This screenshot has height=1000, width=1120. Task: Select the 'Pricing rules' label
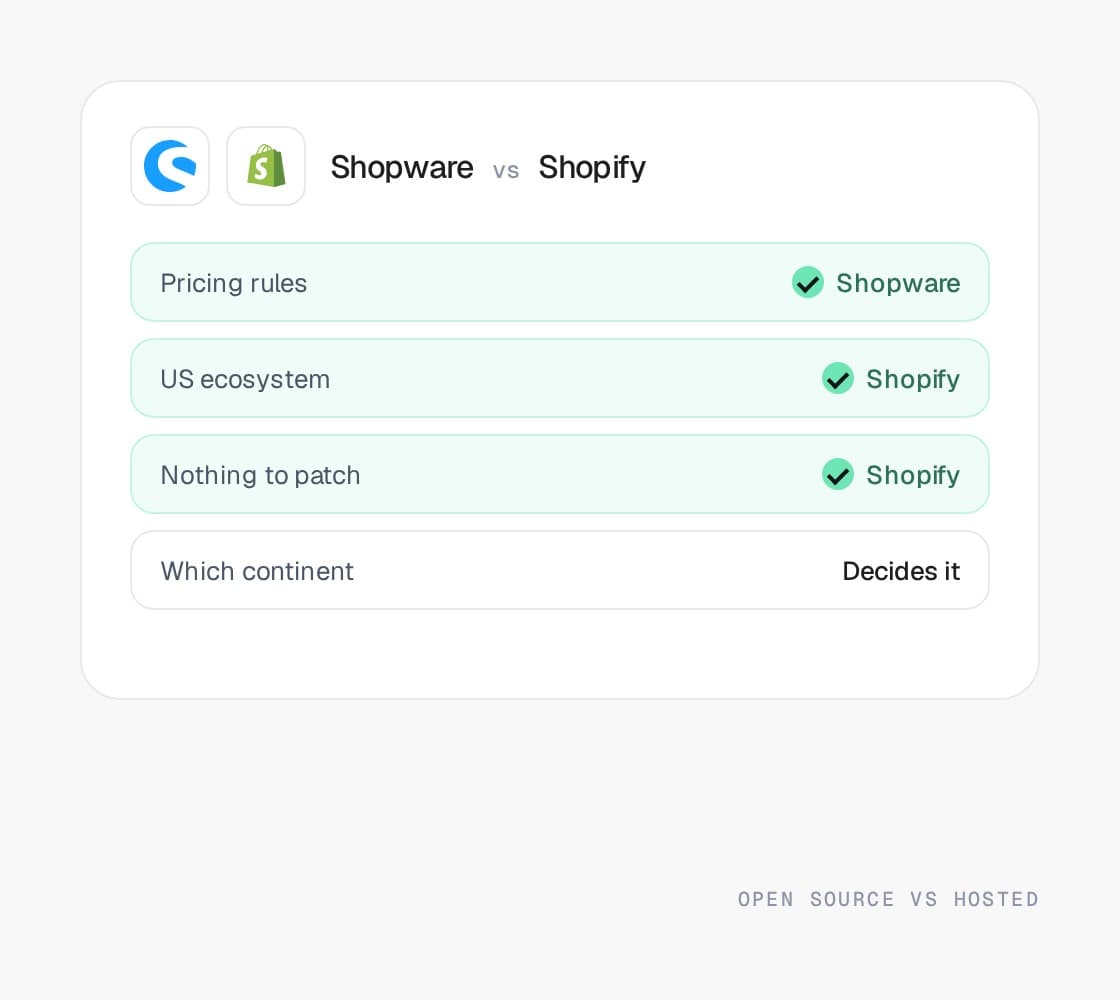click(x=234, y=283)
